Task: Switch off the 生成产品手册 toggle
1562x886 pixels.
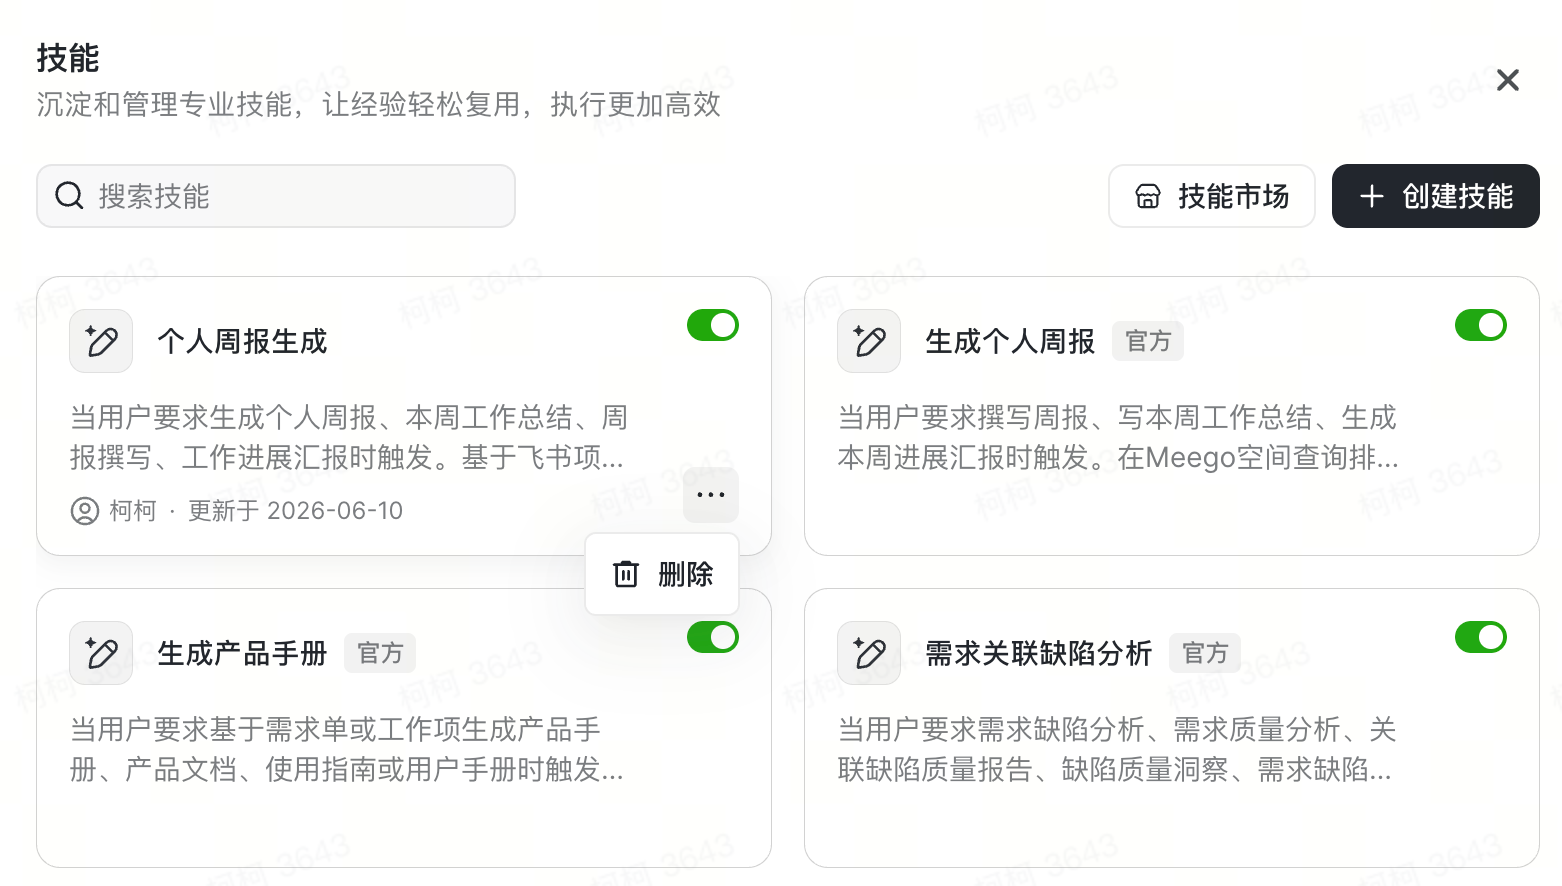Action: (x=713, y=637)
